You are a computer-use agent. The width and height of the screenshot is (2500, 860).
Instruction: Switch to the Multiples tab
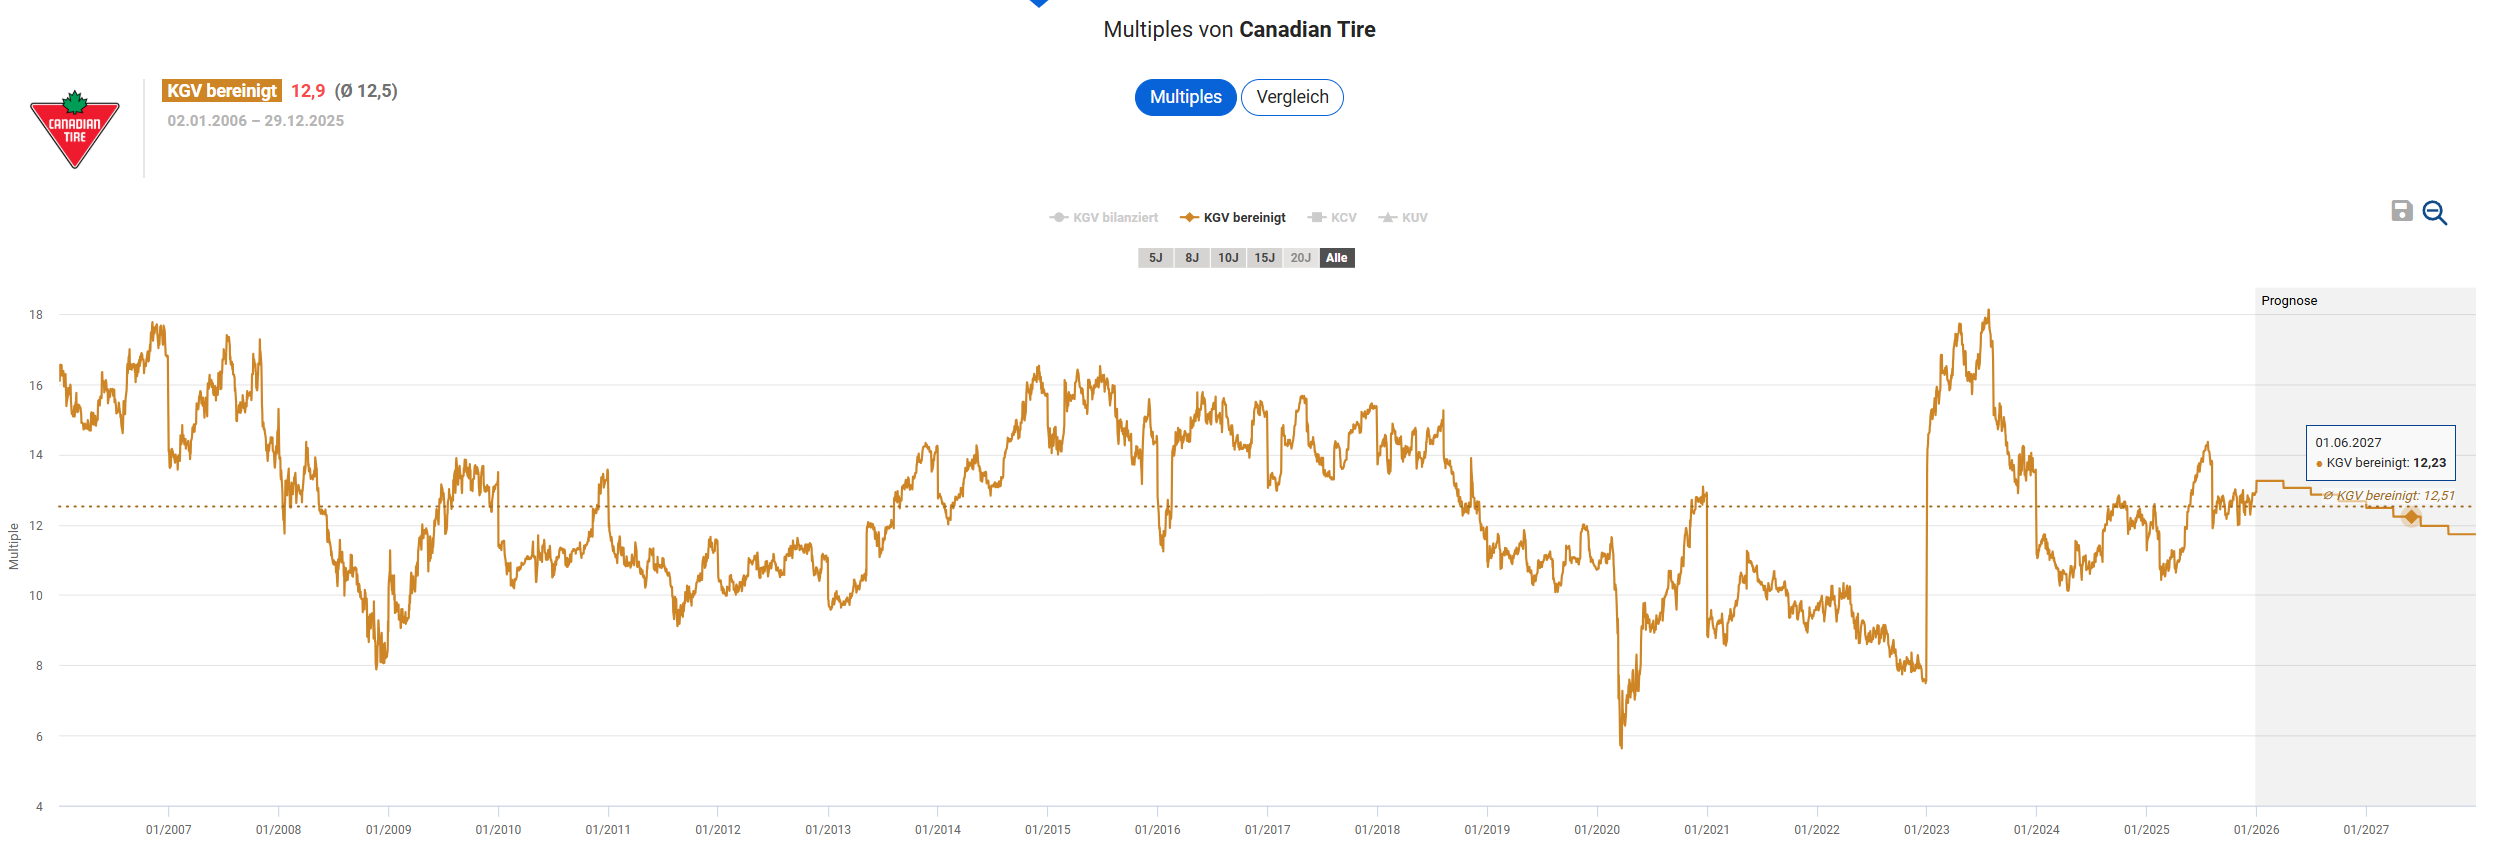coord(1185,97)
